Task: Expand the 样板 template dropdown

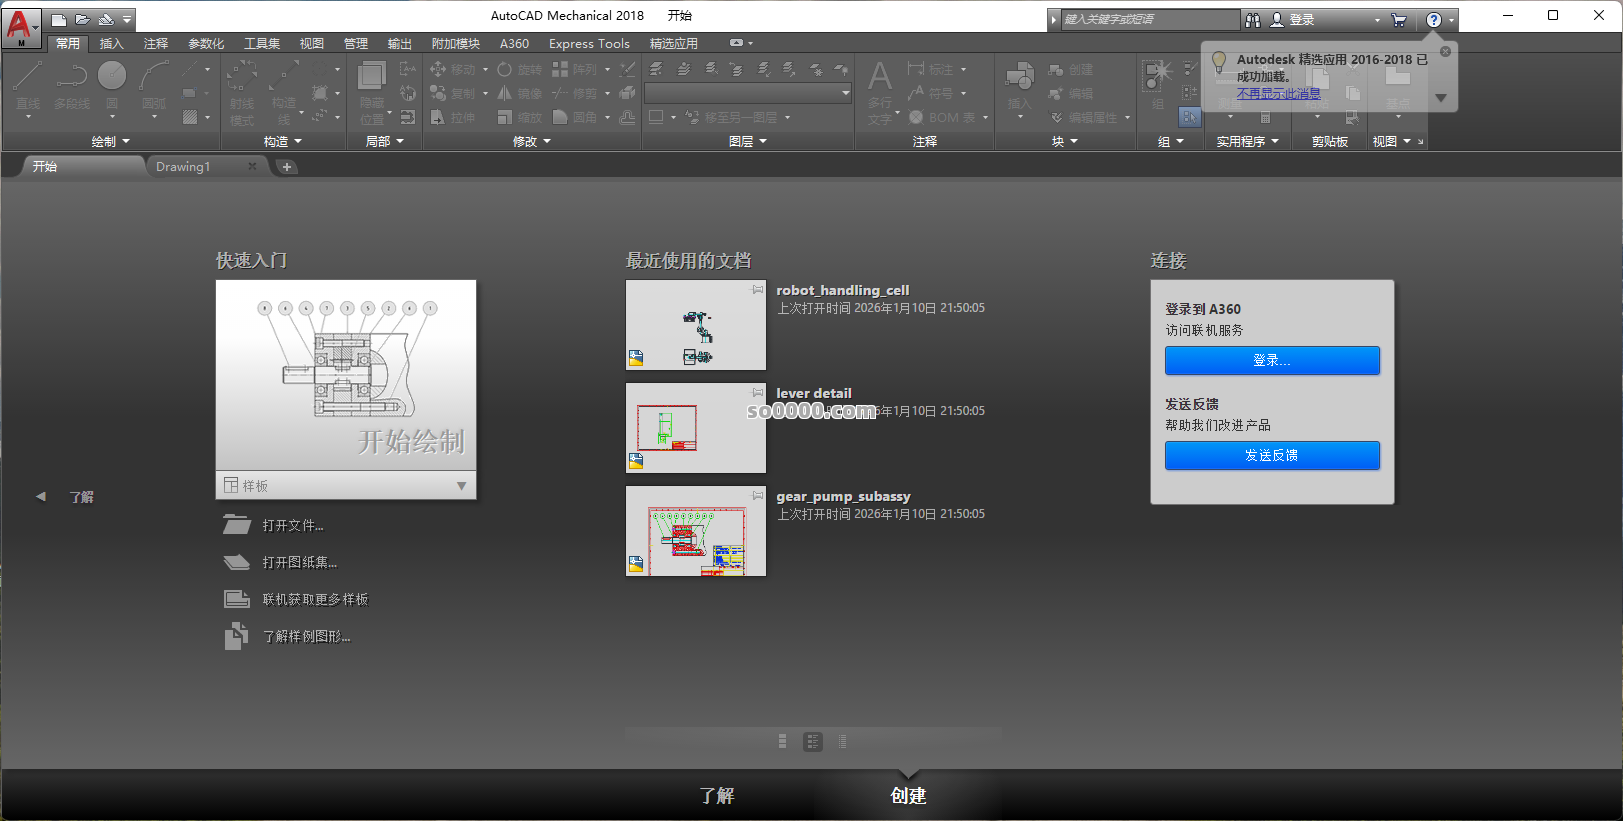Action: pyautogui.click(x=461, y=486)
